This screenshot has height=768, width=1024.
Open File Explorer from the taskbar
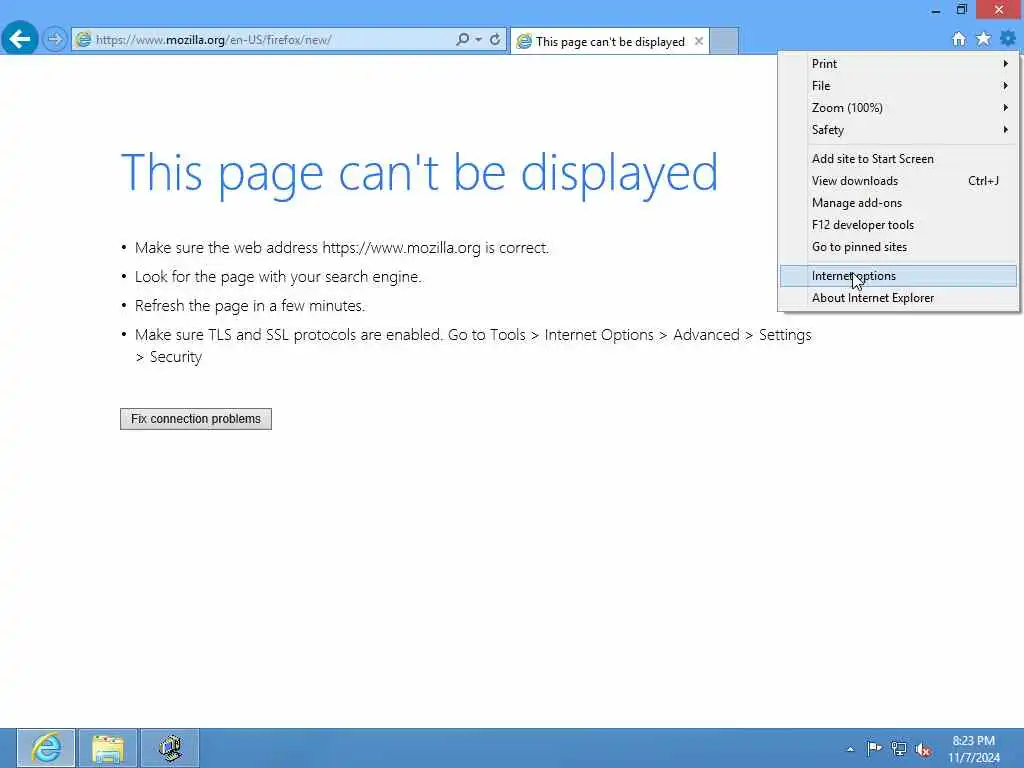pyautogui.click(x=108, y=748)
